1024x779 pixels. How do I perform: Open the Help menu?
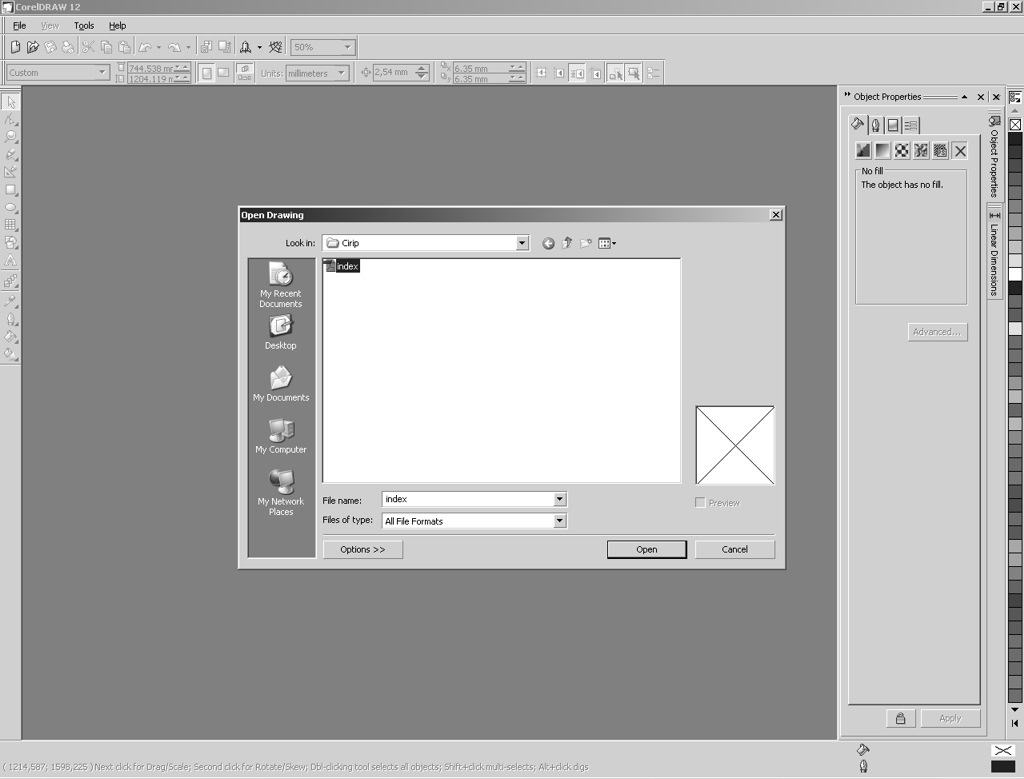(118, 25)
